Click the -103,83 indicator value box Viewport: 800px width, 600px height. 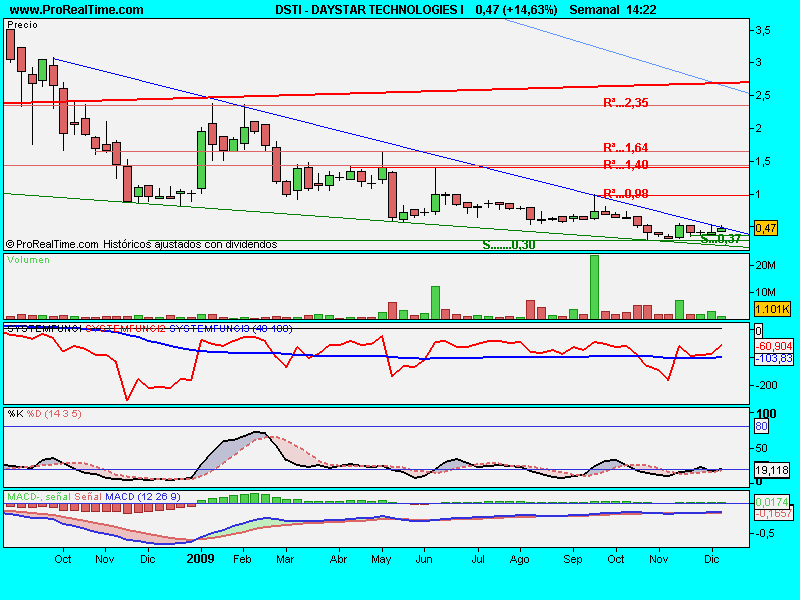[773, 358]
